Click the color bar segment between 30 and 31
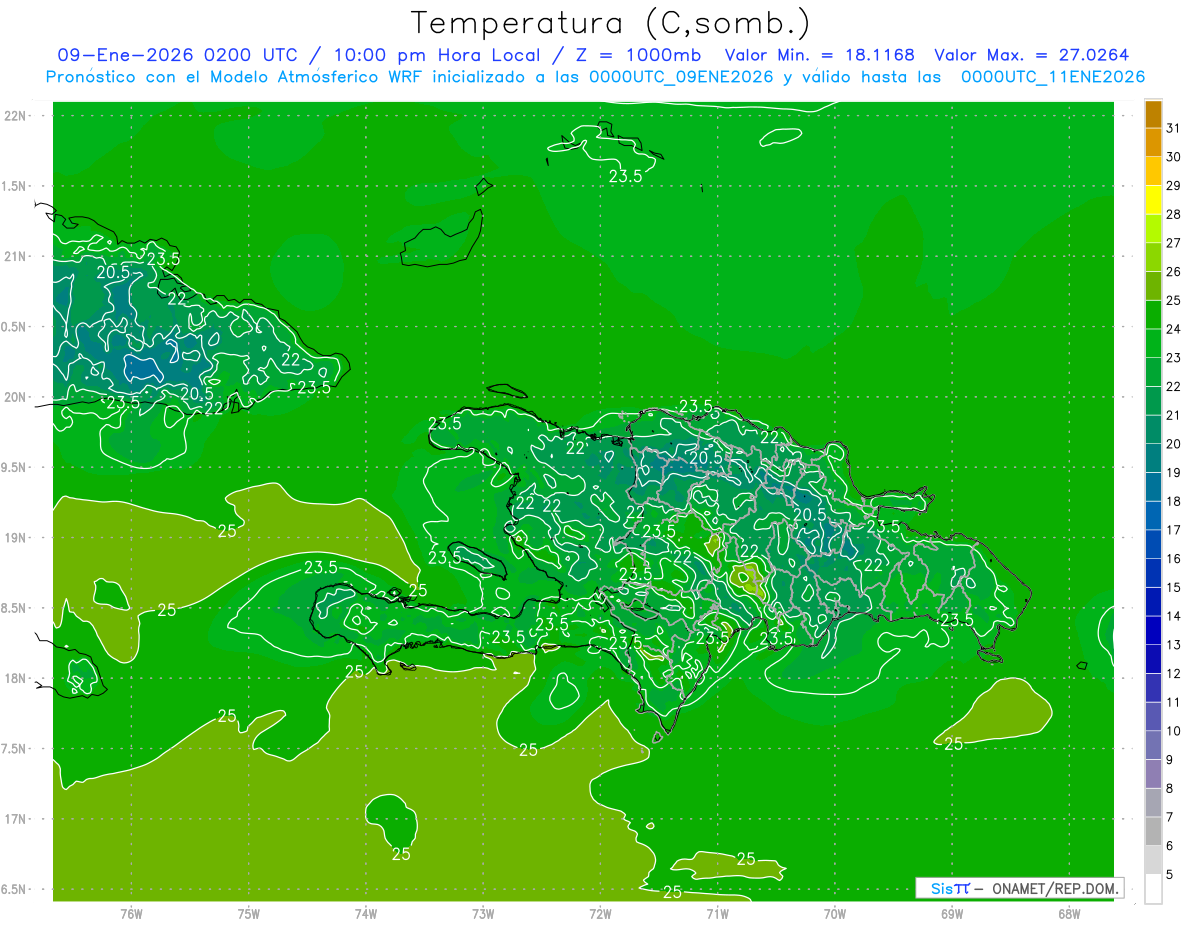1200x927 pixels. [x=1153, y=143]
